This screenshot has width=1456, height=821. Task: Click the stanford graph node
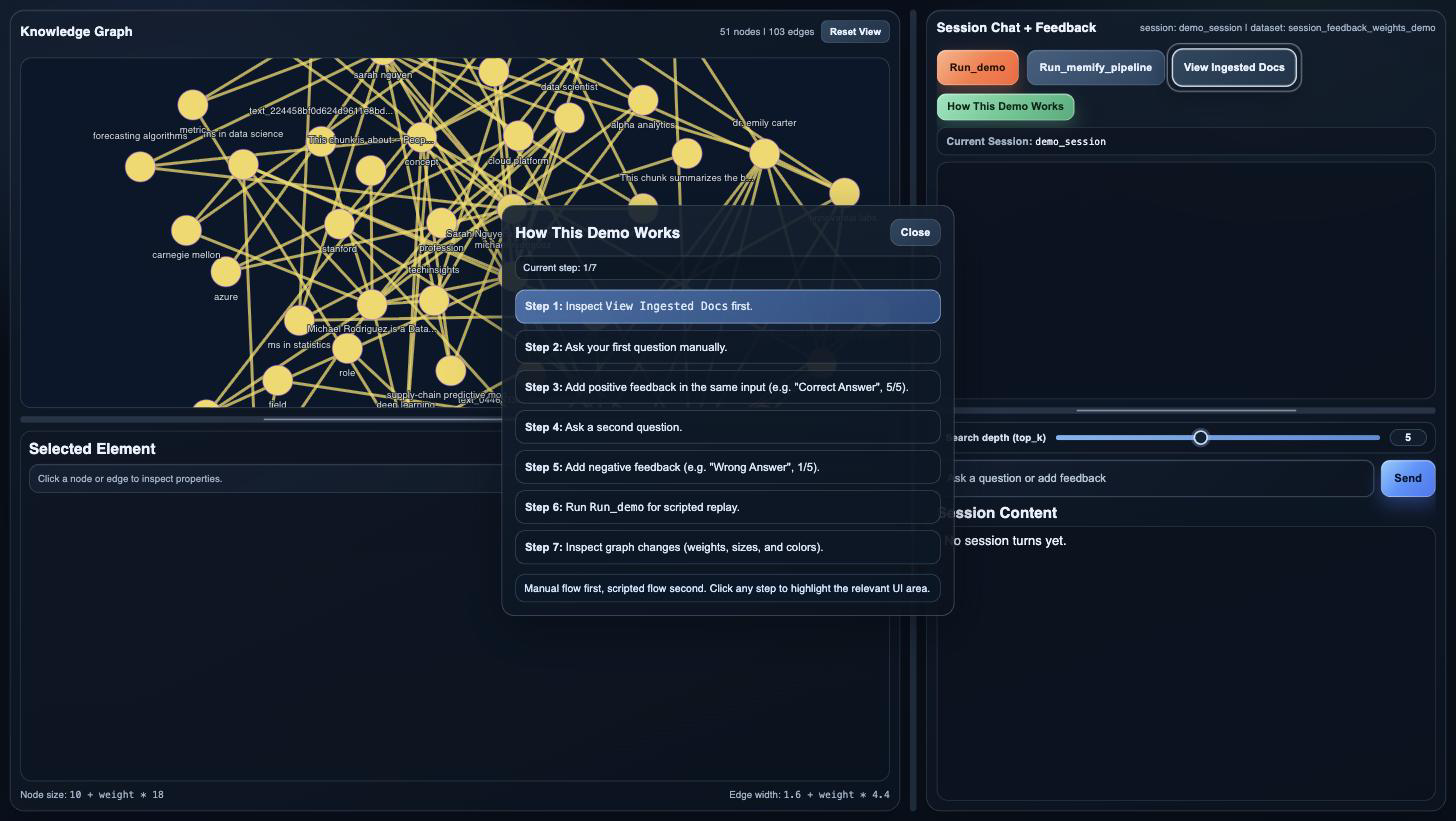pos(339,223)
